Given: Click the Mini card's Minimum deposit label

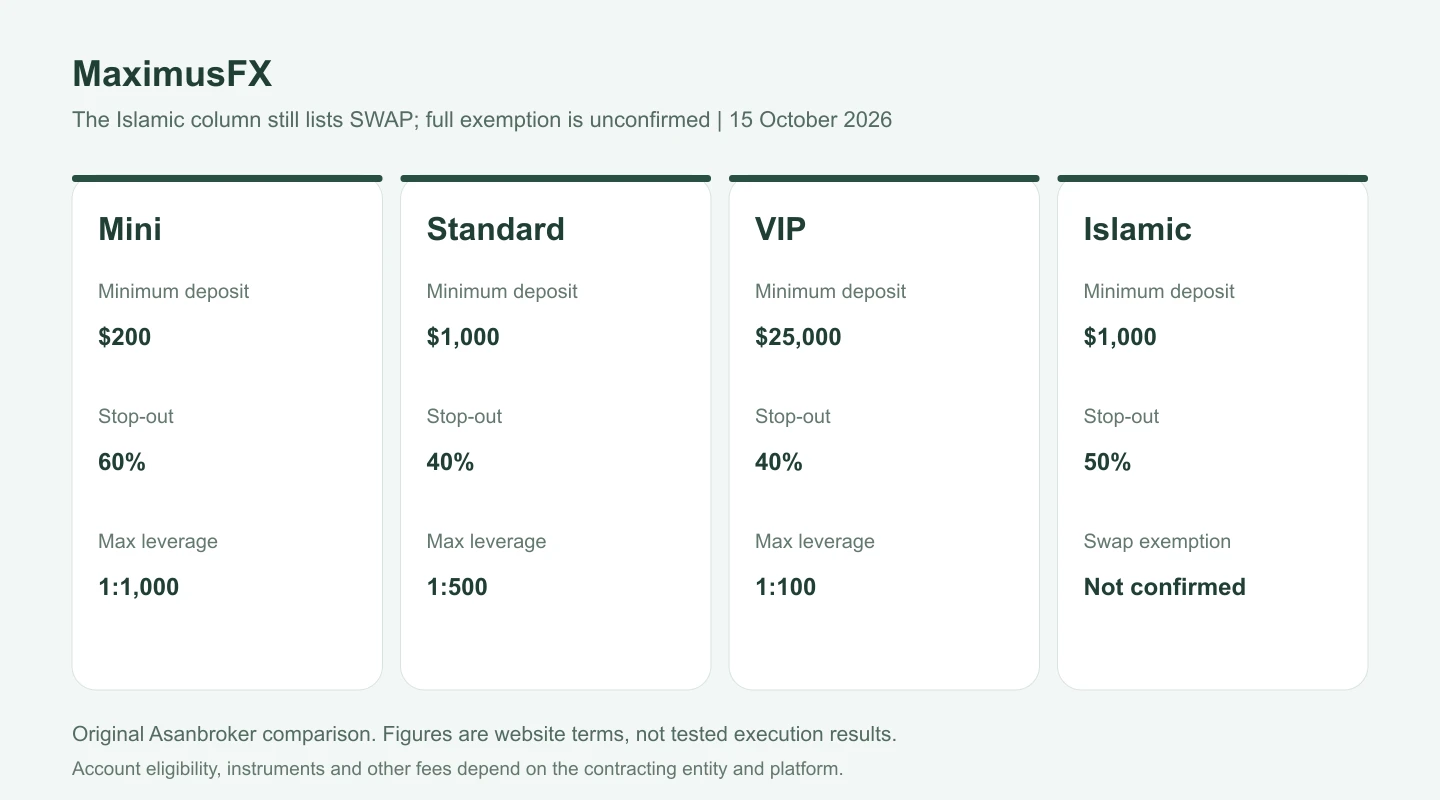Looking at the screenshot, I should (174, 292).
